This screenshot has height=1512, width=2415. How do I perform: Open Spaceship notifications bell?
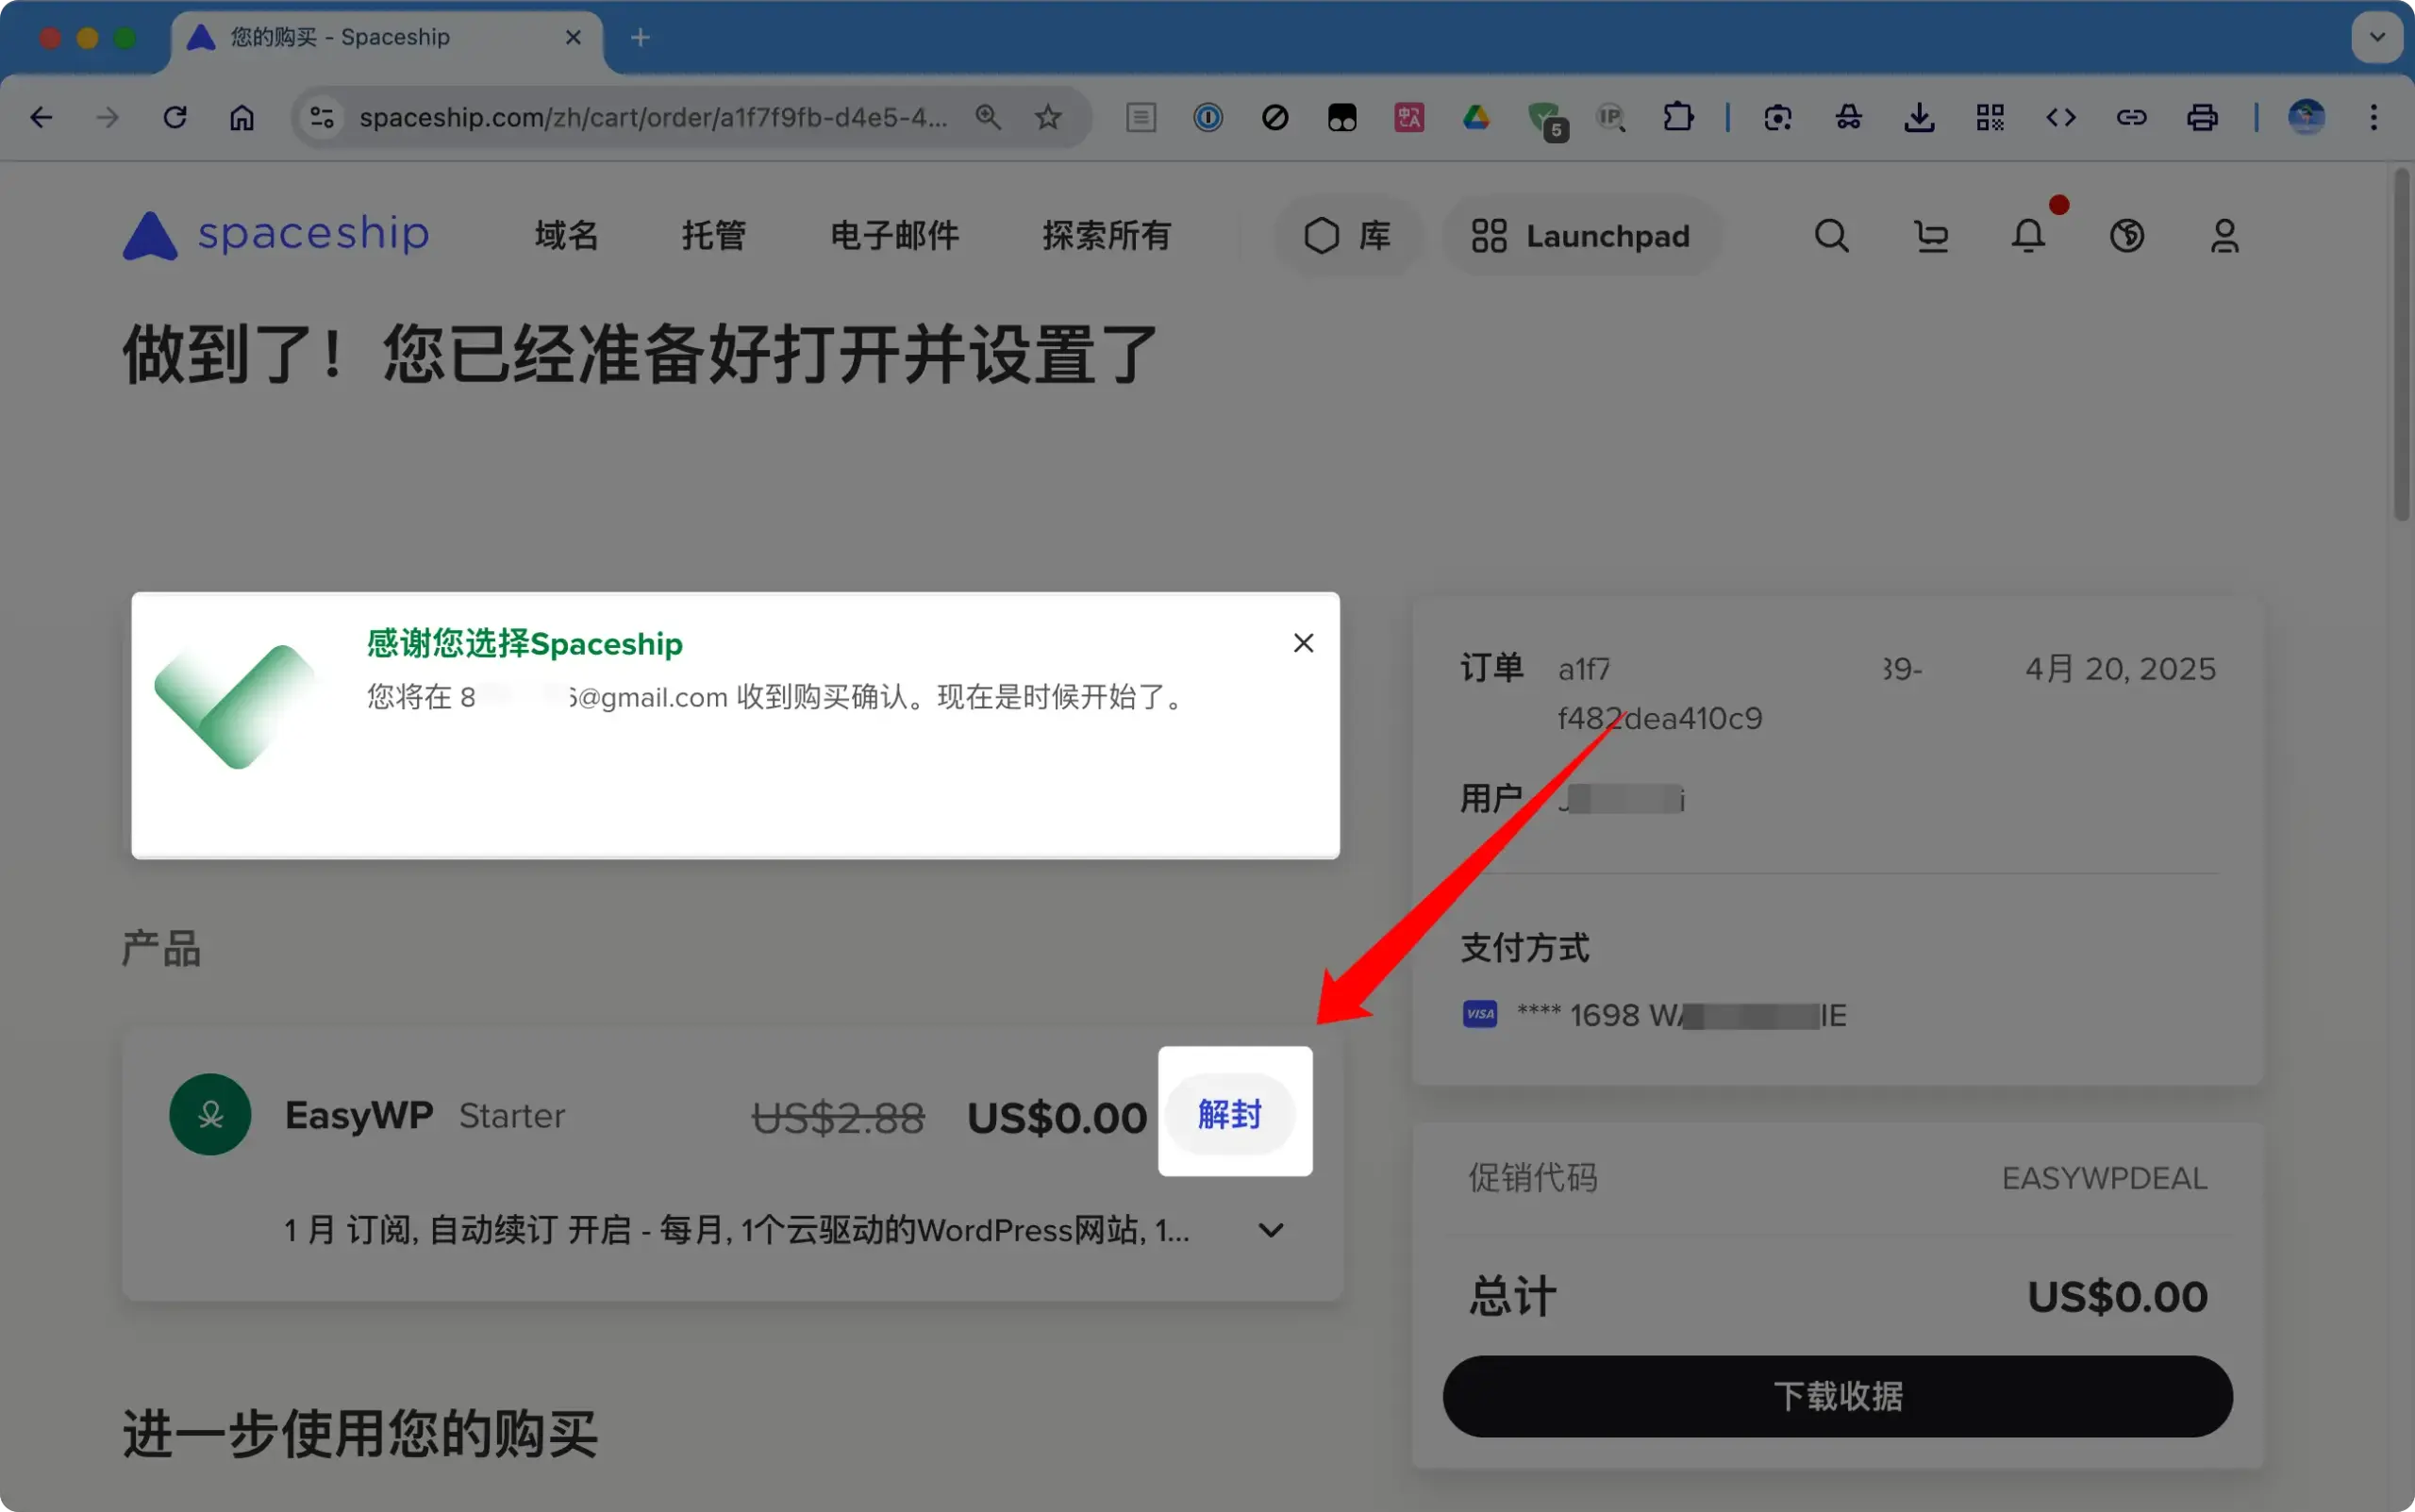coord(2029,236)
